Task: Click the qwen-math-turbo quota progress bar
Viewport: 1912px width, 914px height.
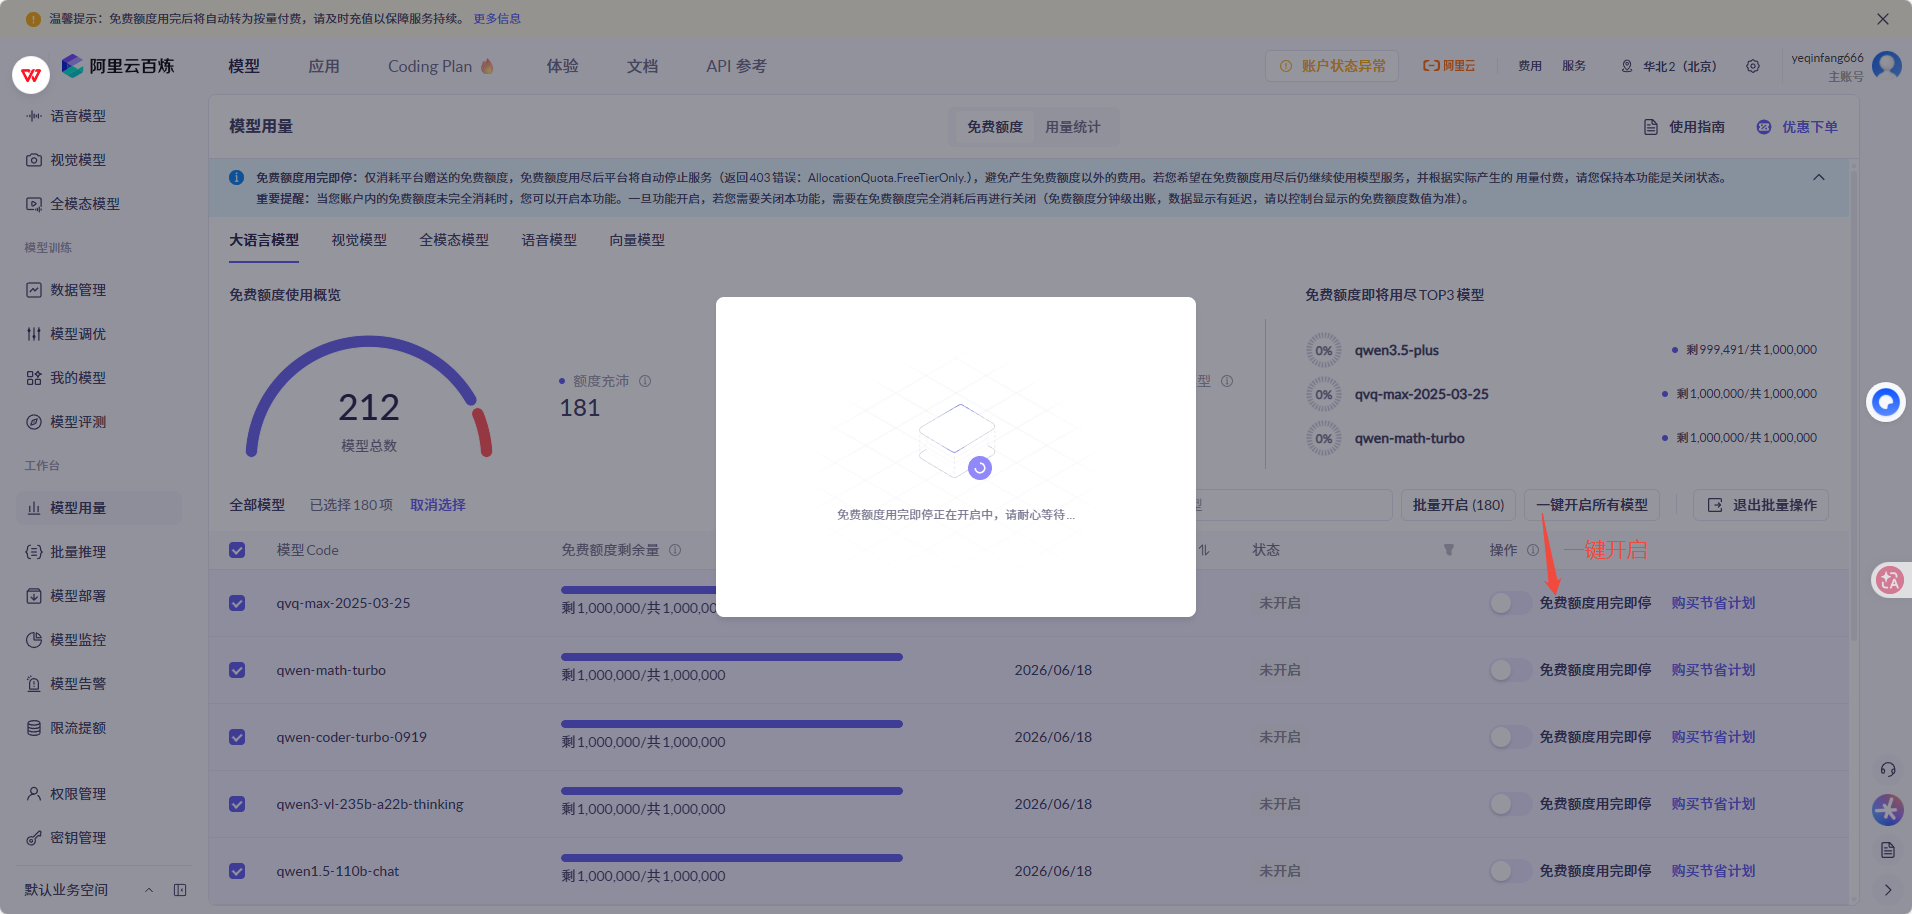Action: pos(732,657)
